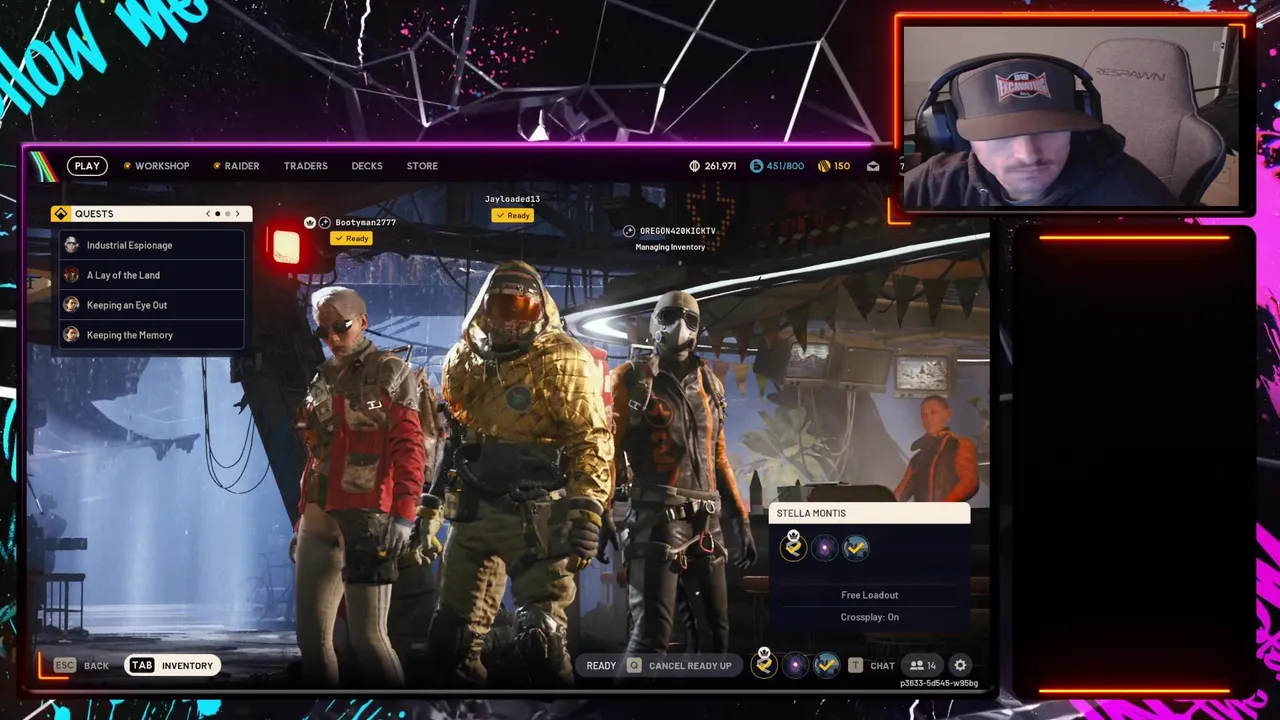Viewport: 1280px width, 720px height.
Task: Click the ESC key icon
Action: [x=65, y=665]
